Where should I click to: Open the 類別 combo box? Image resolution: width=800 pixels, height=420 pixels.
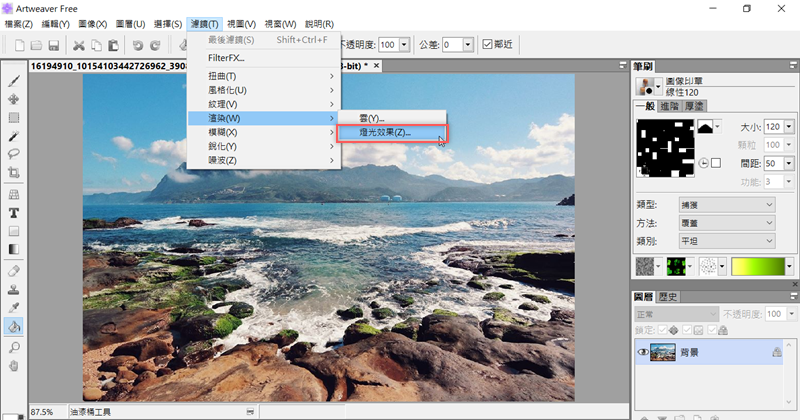click(x=727, y=241)
